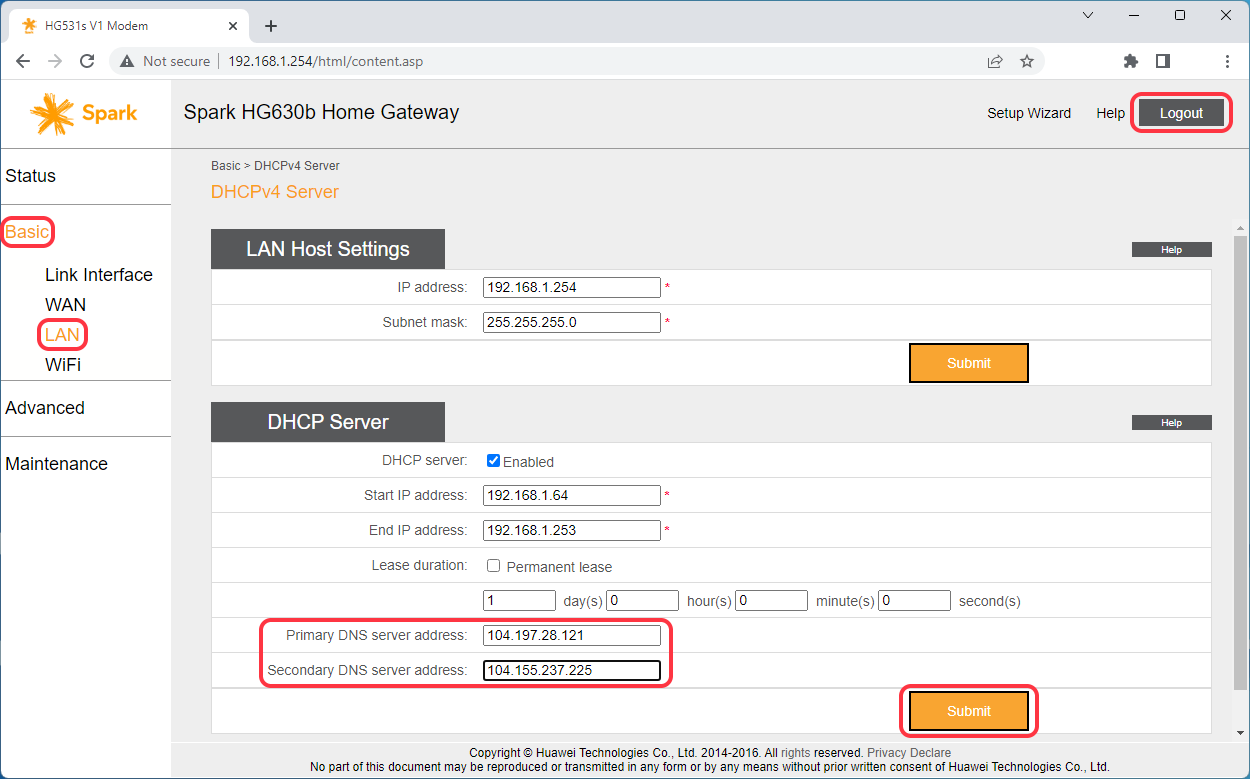Toggle the browser side panel icon
This screenshot has width=1250, height=779.
(x=1162, y=61)
